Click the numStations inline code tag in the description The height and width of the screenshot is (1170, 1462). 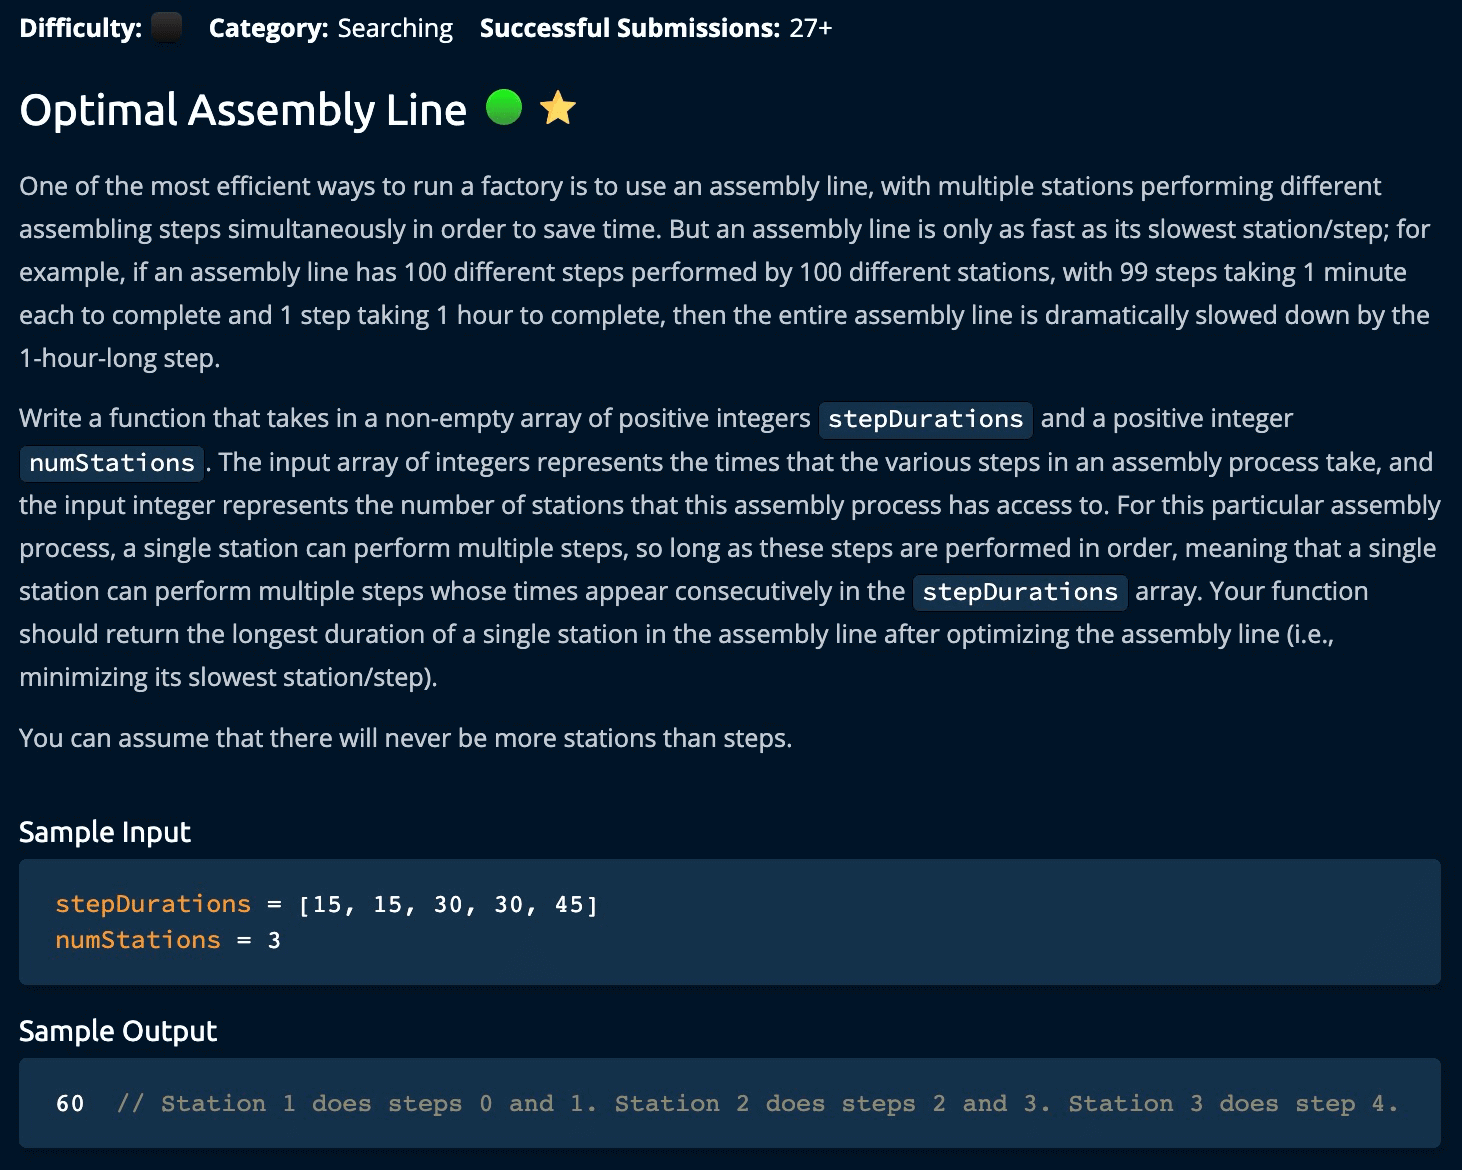point(112,462)
